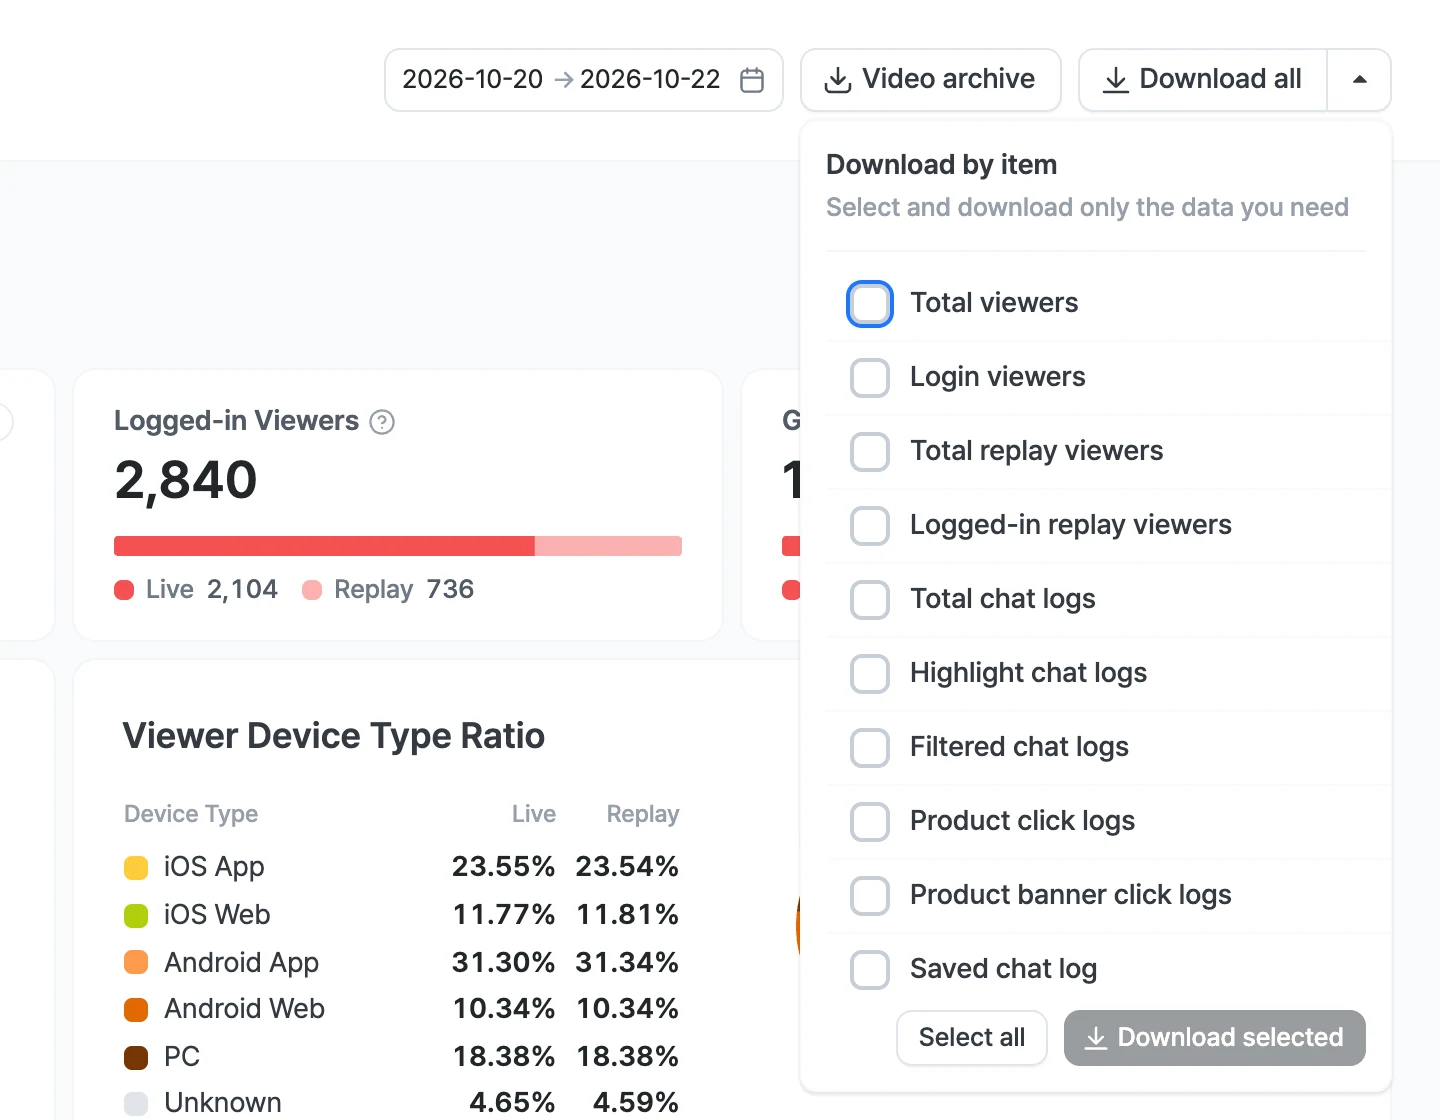Check the Highlight chat logs checkbox
The height and width of the screenshot is (1120, 1440).
coord(870,674)
